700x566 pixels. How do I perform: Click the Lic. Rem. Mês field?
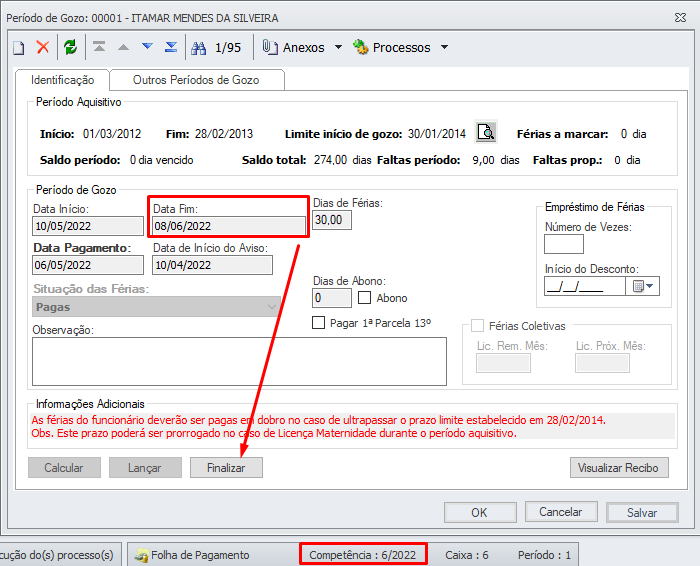click(503, 363)
